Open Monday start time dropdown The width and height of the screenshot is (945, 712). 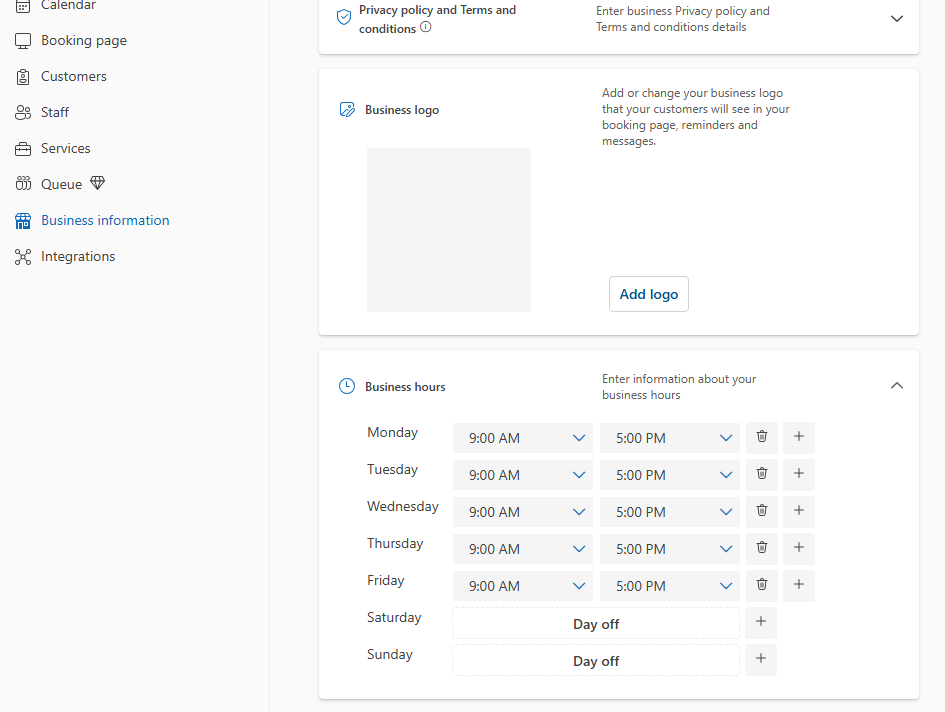point(523,438)
